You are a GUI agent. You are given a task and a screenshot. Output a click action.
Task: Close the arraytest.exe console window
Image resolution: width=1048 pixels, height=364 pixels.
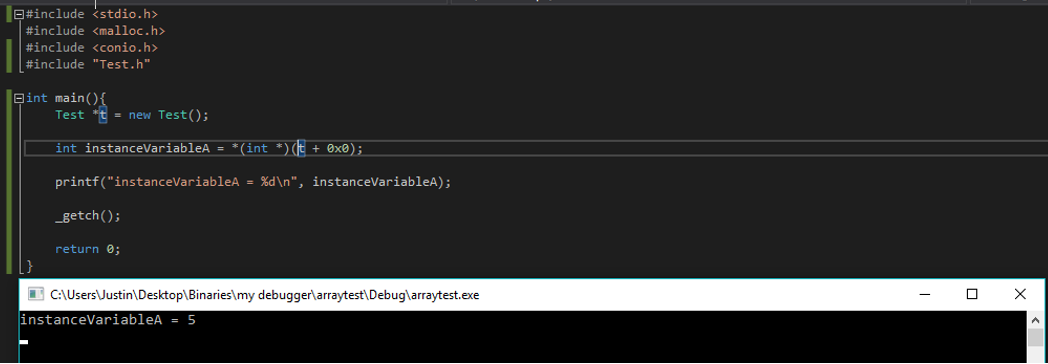tap(1020, 295)
